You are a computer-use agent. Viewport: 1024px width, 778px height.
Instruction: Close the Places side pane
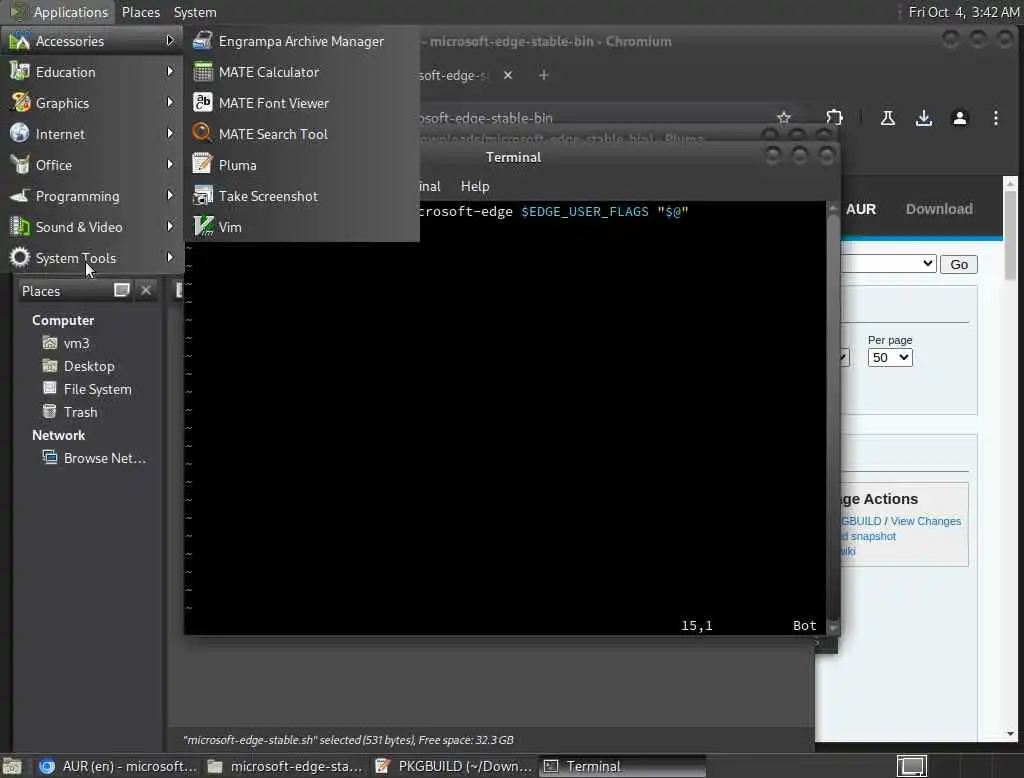coord(146,290)
